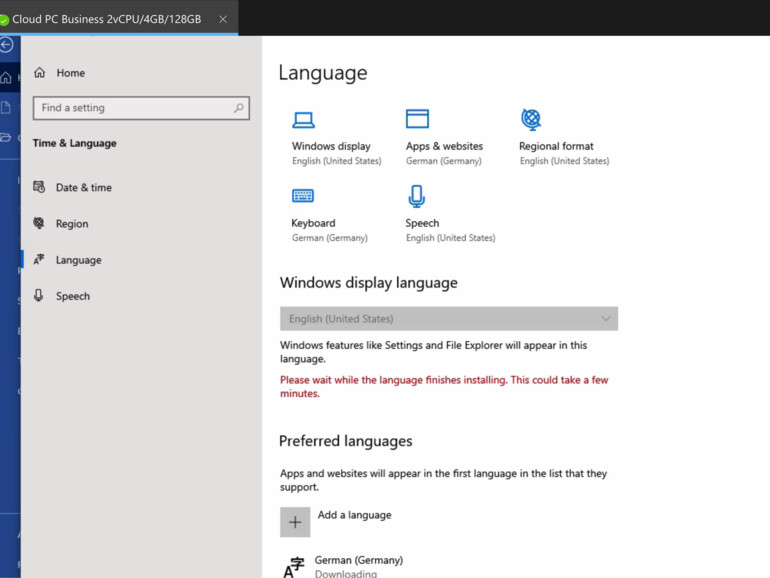Screen dimensions: 770x578
Task: Click the Windows display language heading
Action: tap(369, 283)
